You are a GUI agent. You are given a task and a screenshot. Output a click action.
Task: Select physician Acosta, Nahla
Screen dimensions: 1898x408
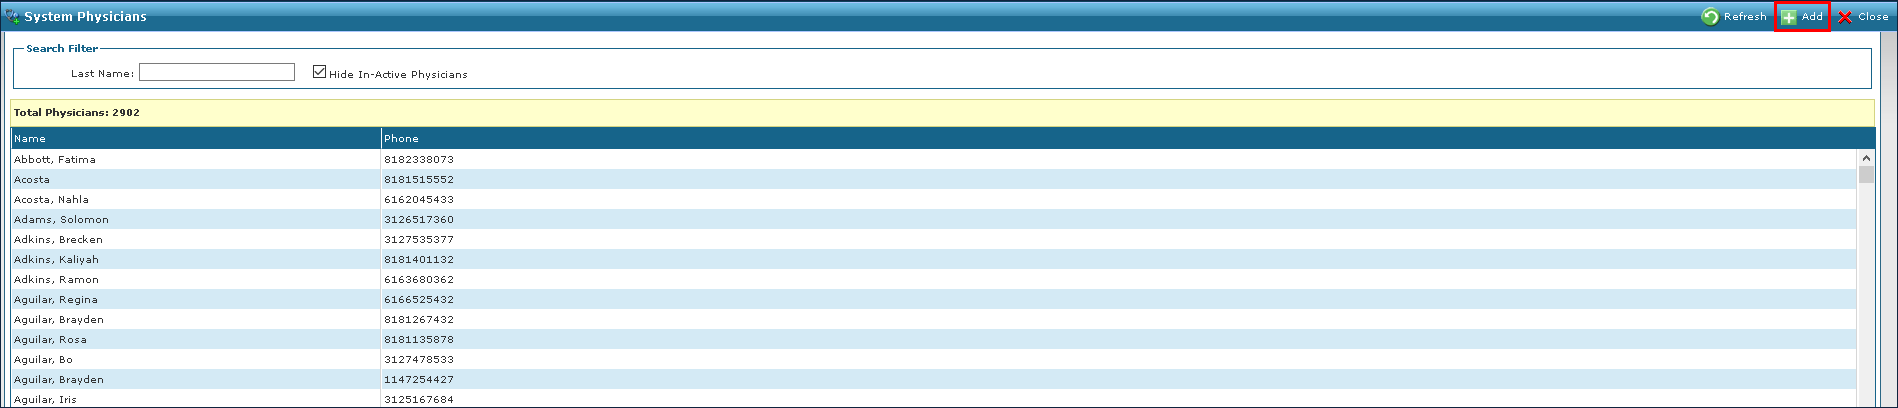(x=51, y=200)
